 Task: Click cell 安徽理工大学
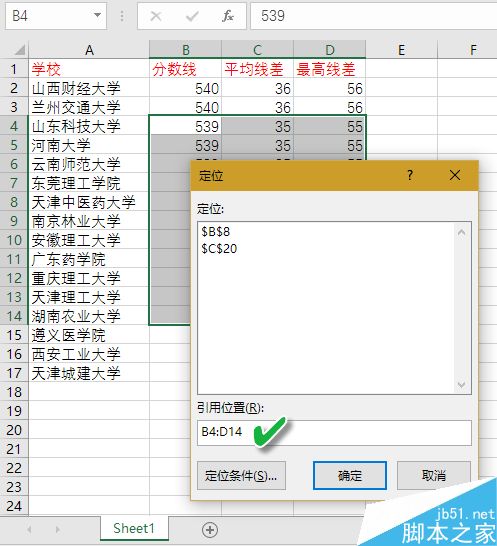point(89,240)
